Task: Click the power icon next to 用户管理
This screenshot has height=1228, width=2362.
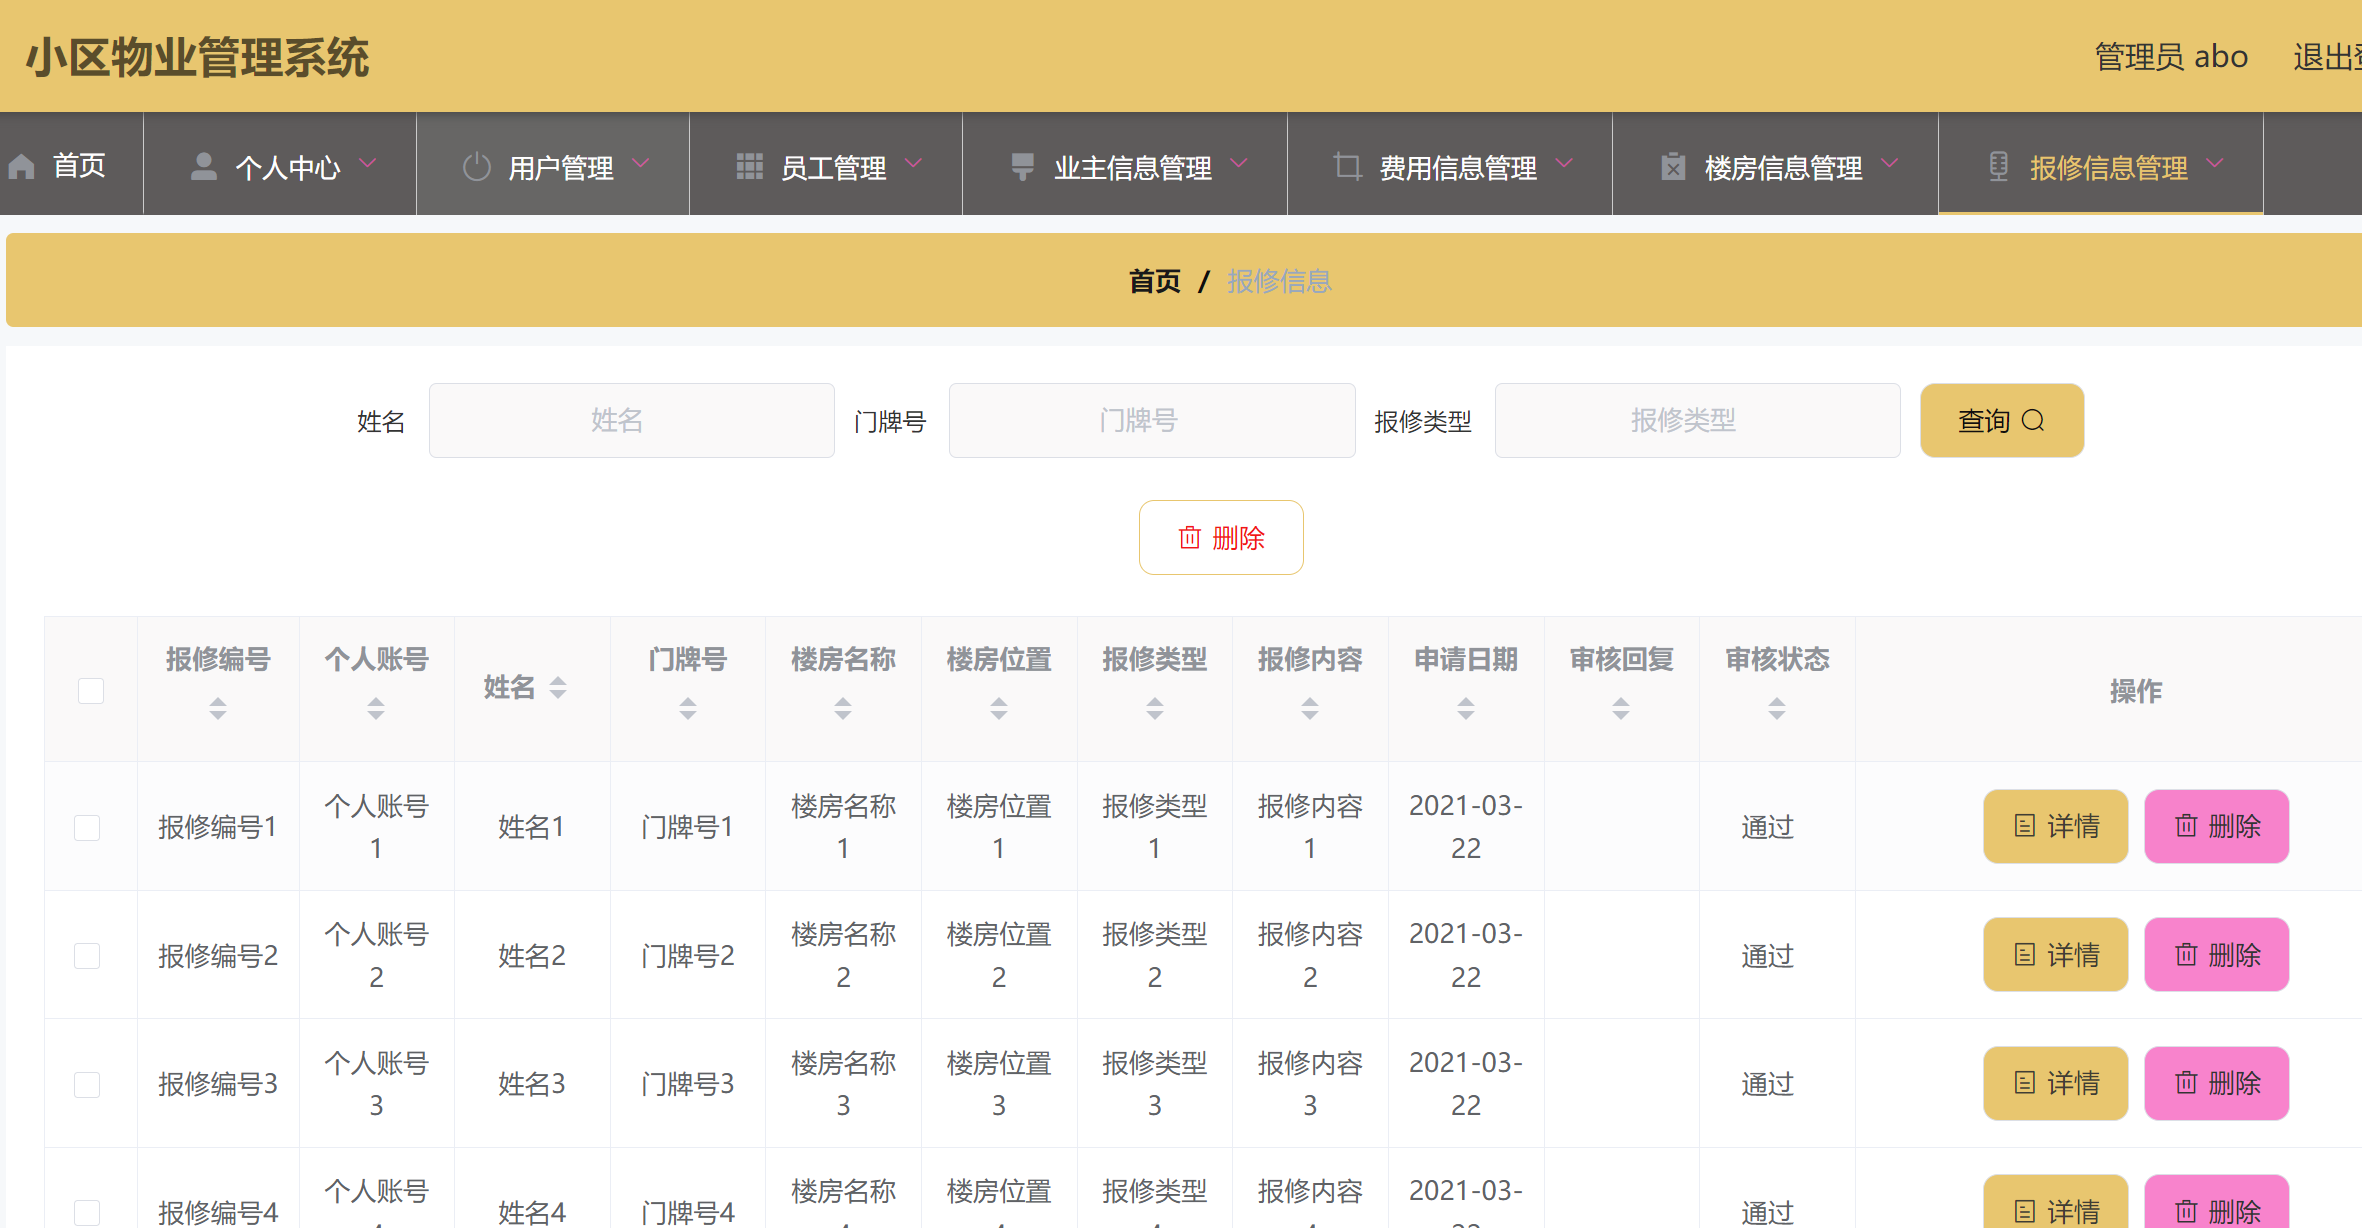Action: pos(477,166)
